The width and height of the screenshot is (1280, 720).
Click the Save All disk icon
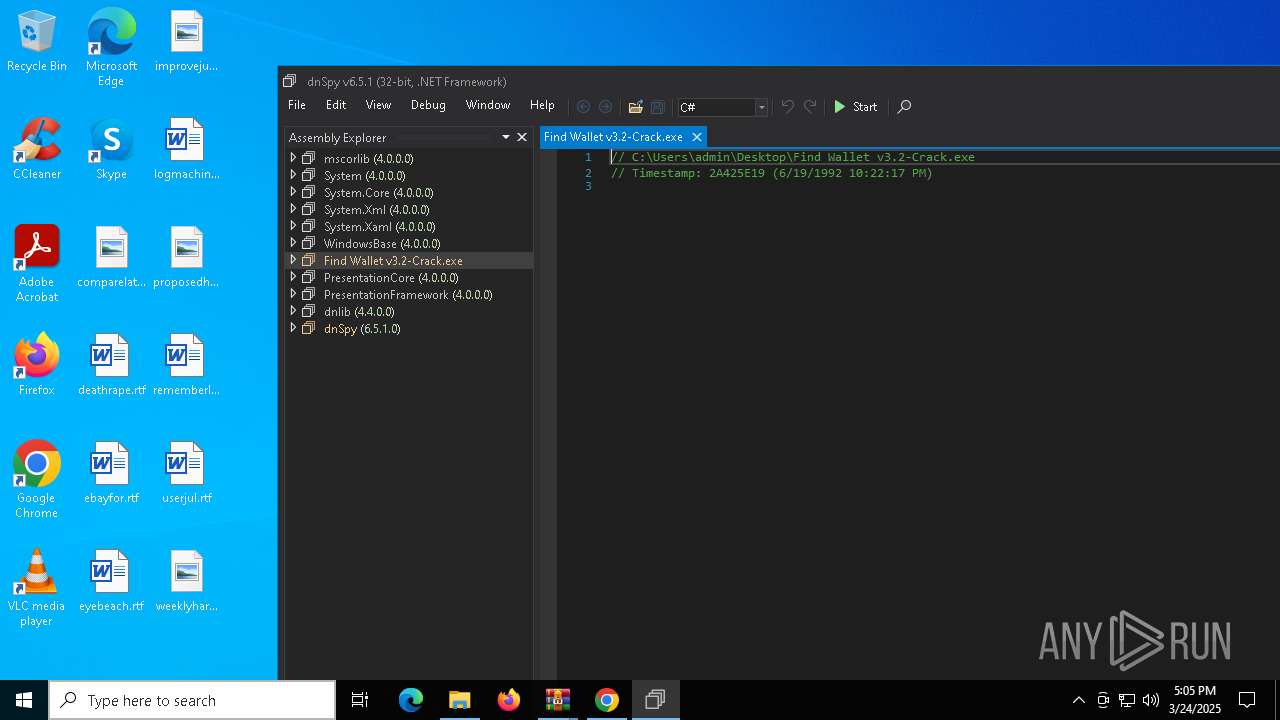657,107
